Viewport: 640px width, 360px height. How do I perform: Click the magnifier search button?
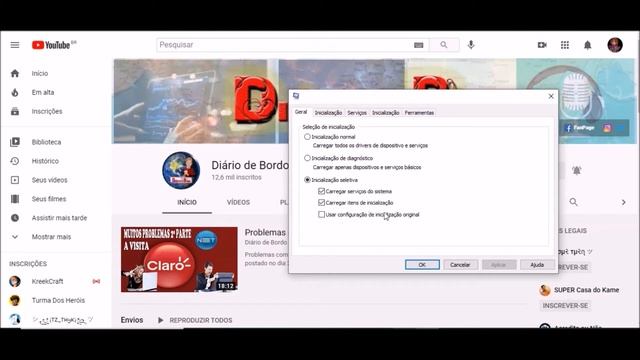444,45
